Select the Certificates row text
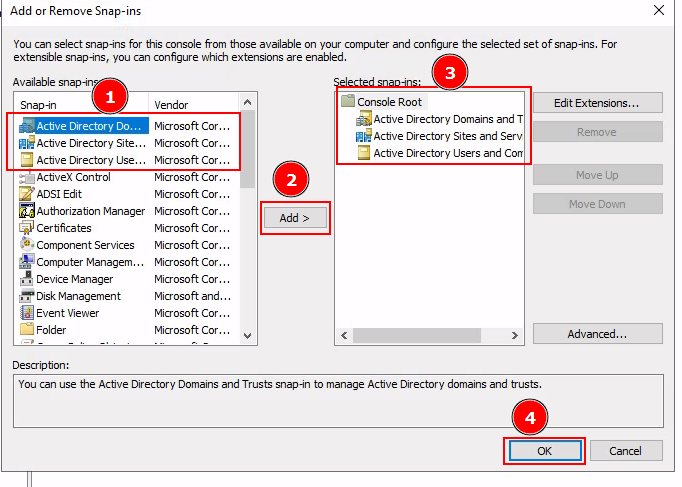682x487 pixels. pyautogui.click(x=64, y=228)
